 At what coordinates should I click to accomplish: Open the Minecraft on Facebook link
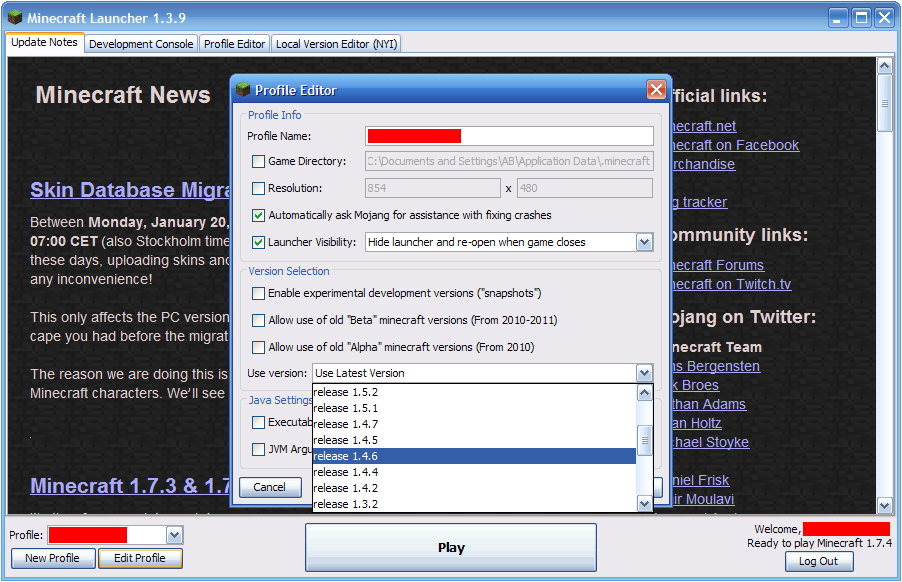pyautogui.click(x=735, y=146)
